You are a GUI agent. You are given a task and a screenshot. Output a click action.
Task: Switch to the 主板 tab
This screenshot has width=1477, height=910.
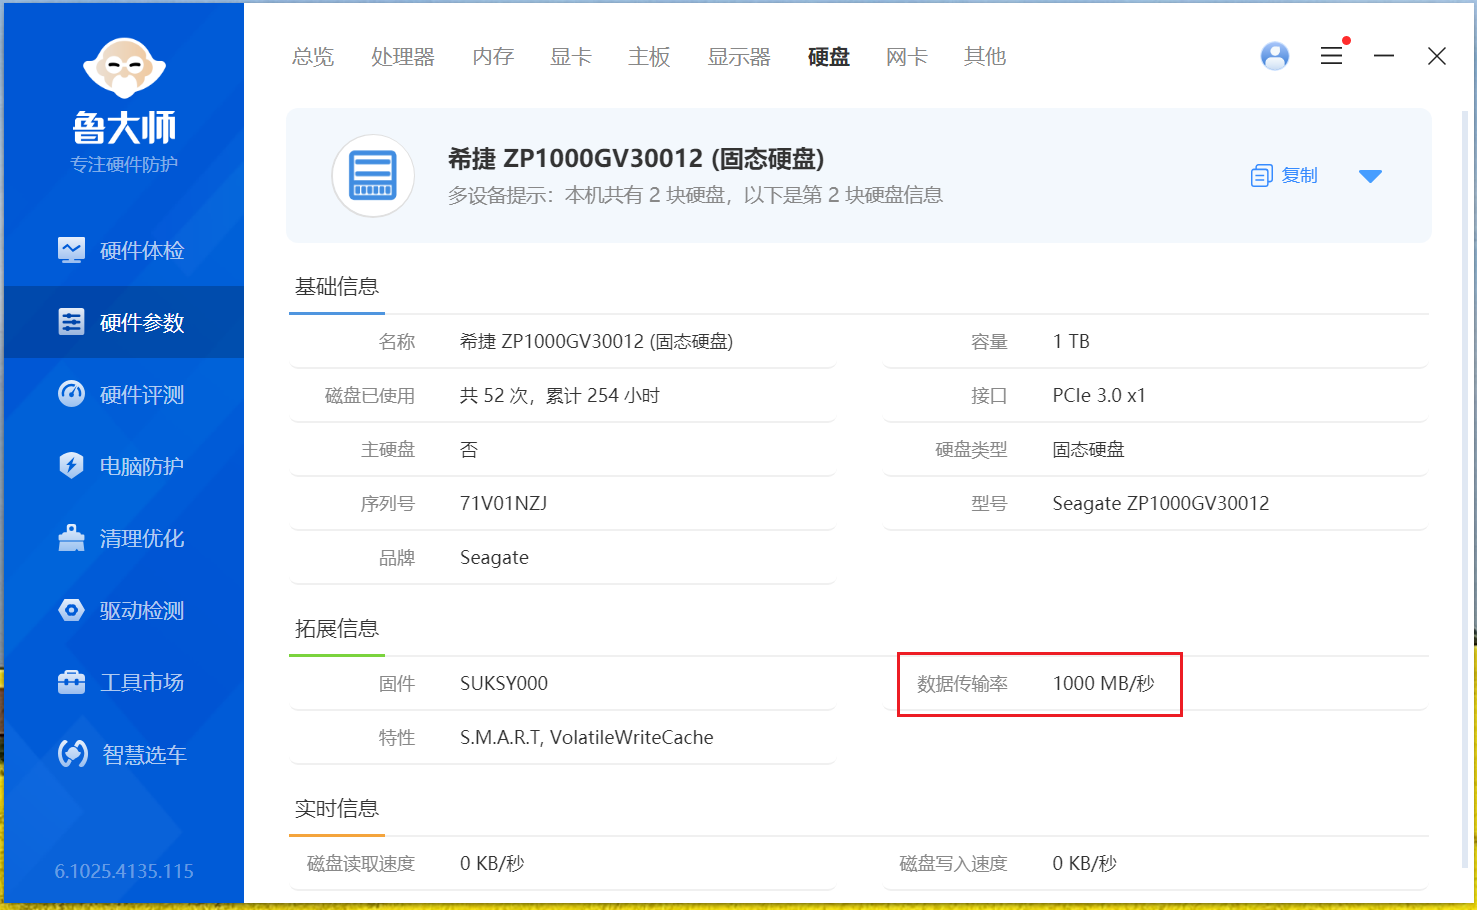click(x=649, y=57)
